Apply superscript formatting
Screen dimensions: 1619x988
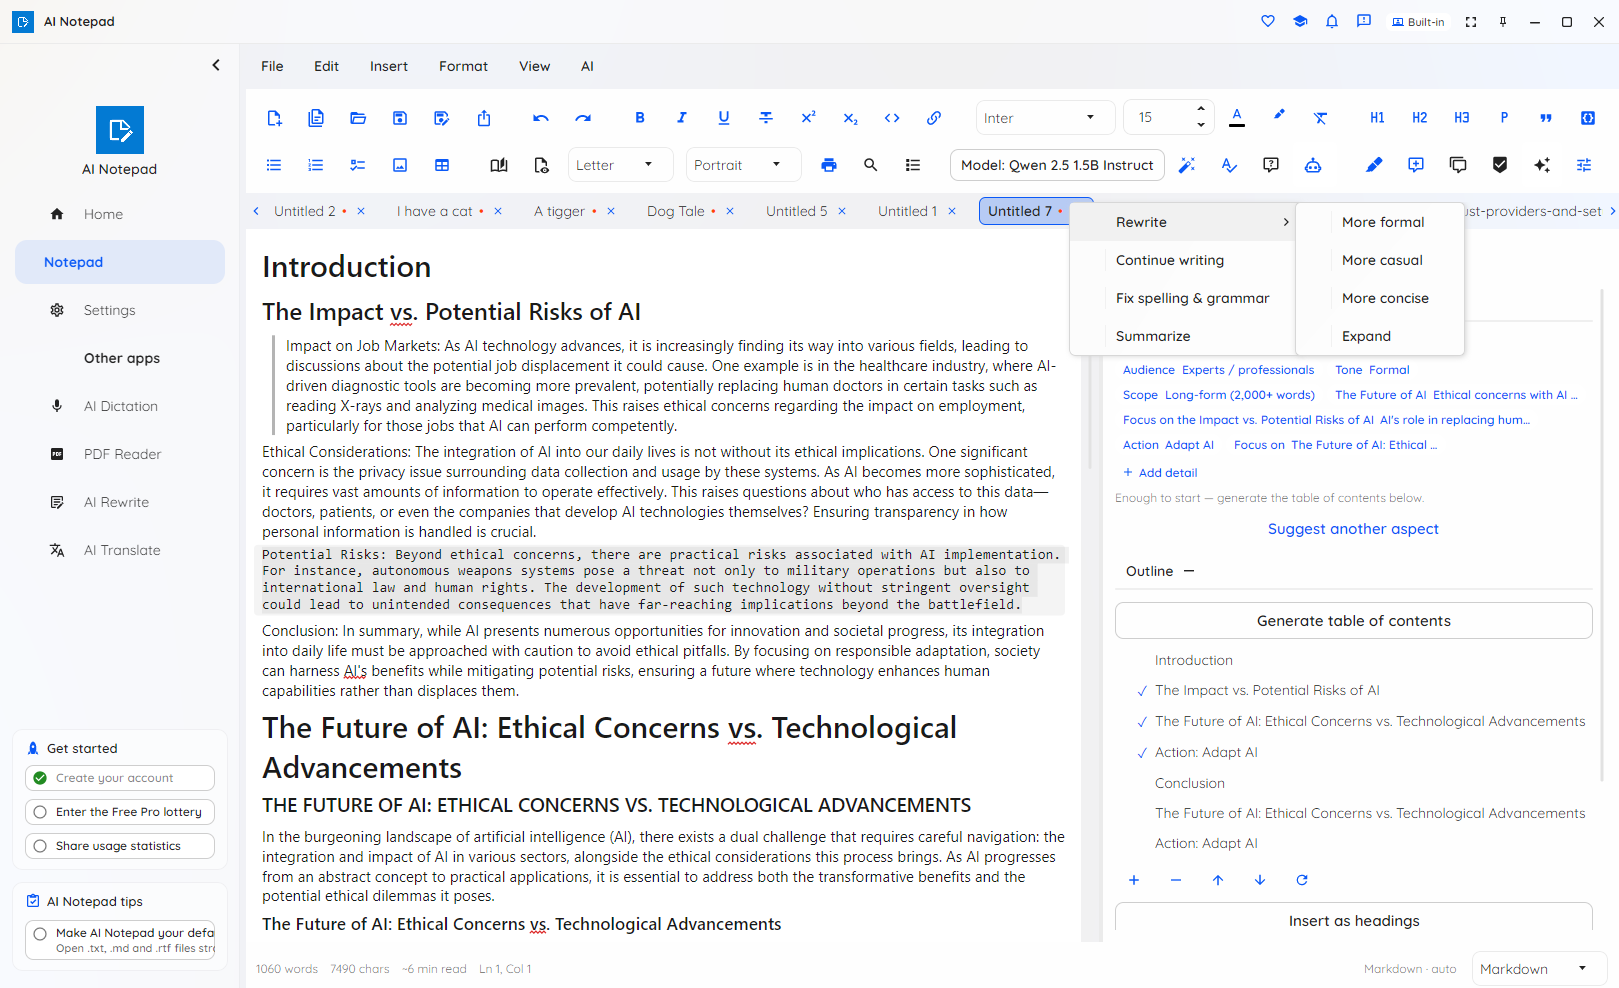point(808,118)
